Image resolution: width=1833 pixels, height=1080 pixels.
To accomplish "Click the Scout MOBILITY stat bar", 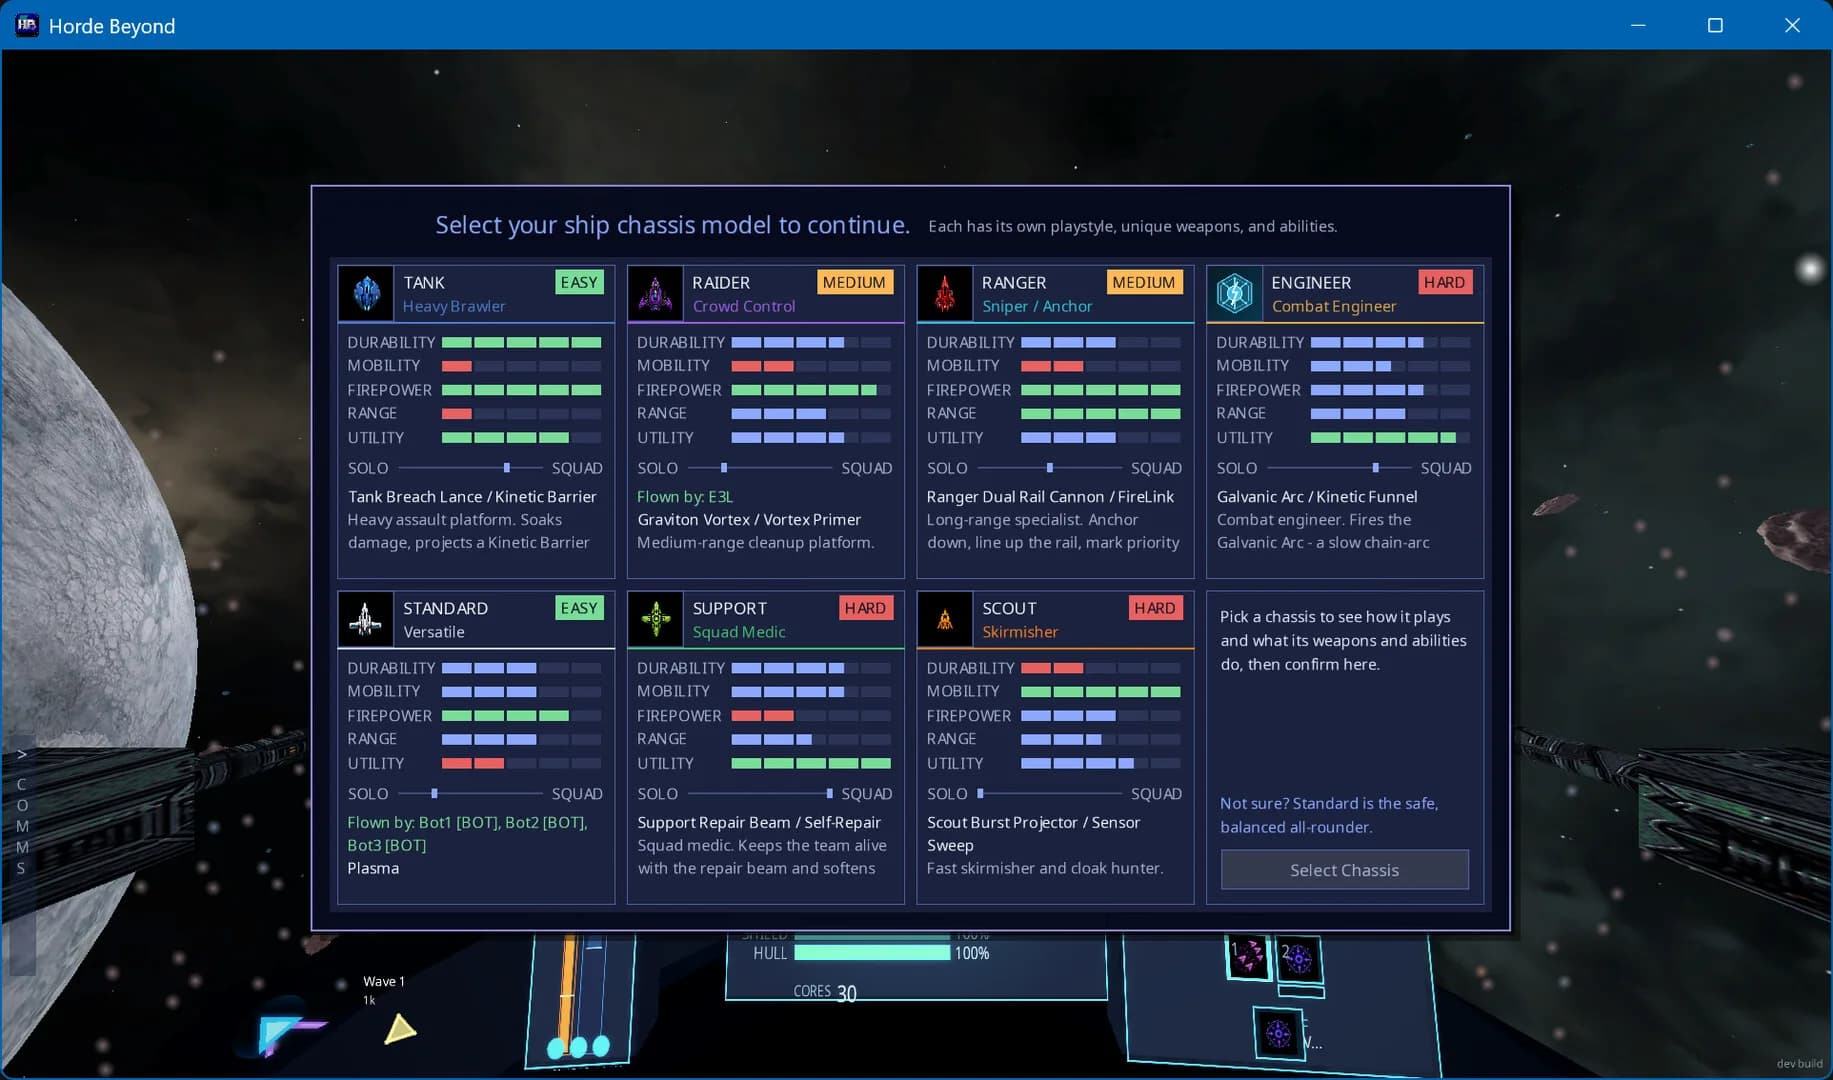I will tap(1101, 691).
